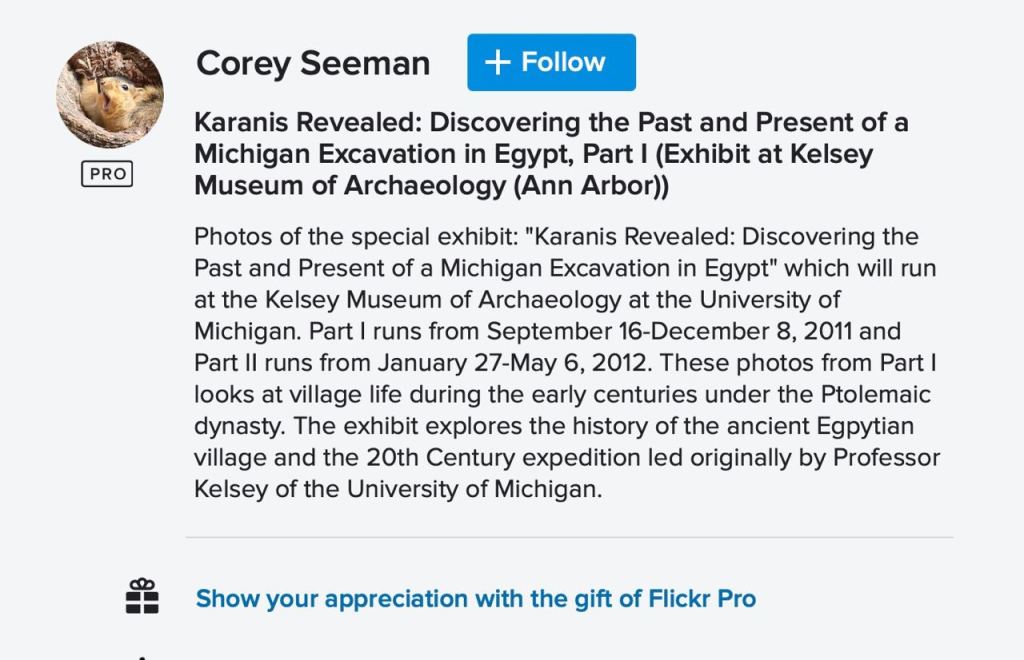Click the Karanis Revealed album title
The image size is (1024, 660).
[x=551, y=123]
